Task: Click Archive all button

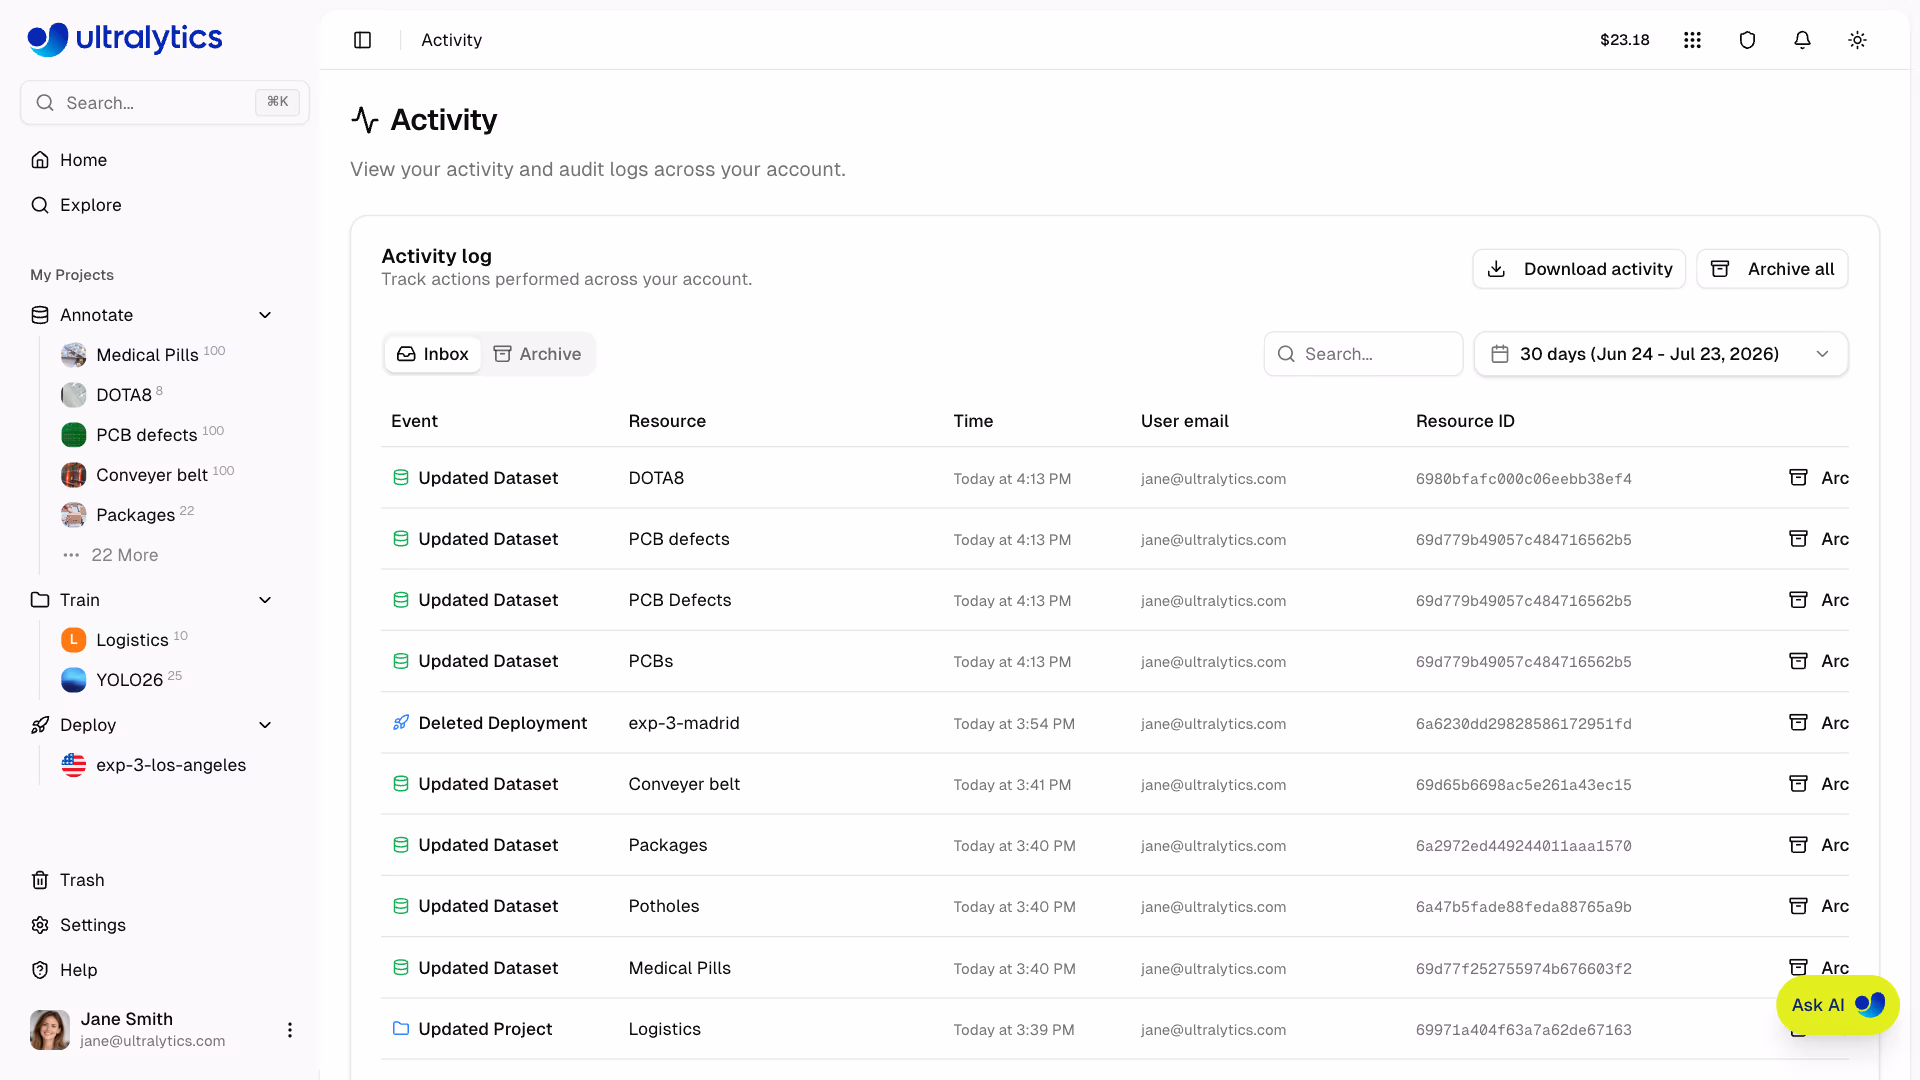Action: [1772, 269]
